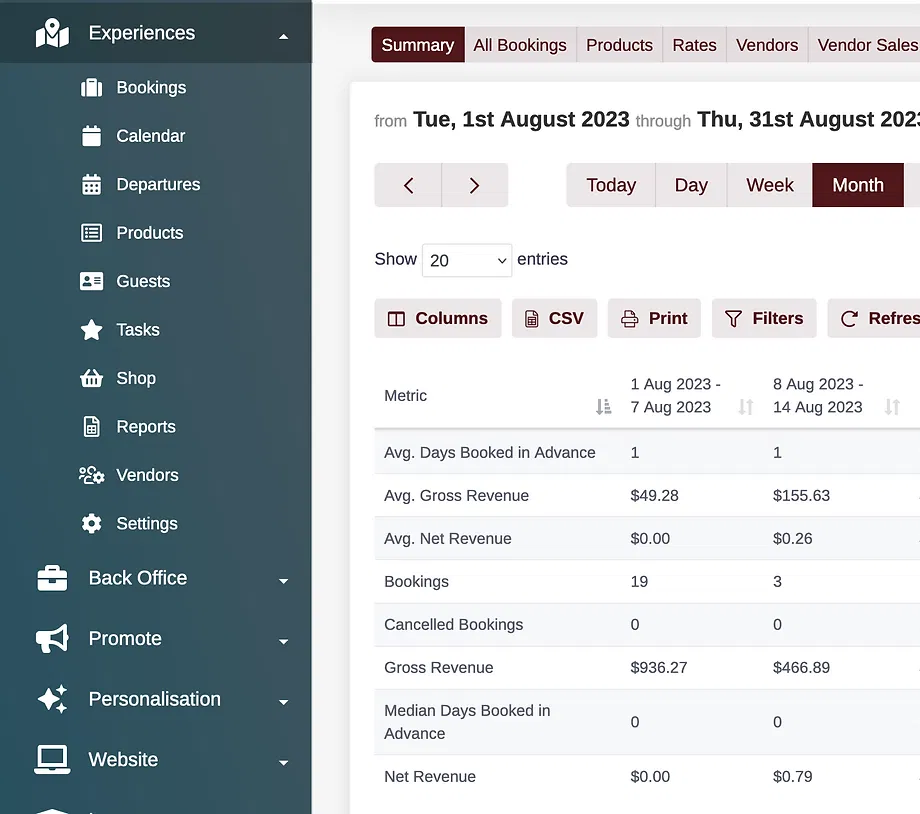
Task: Open Settings via the gear icon
Action: click(91, 524)
